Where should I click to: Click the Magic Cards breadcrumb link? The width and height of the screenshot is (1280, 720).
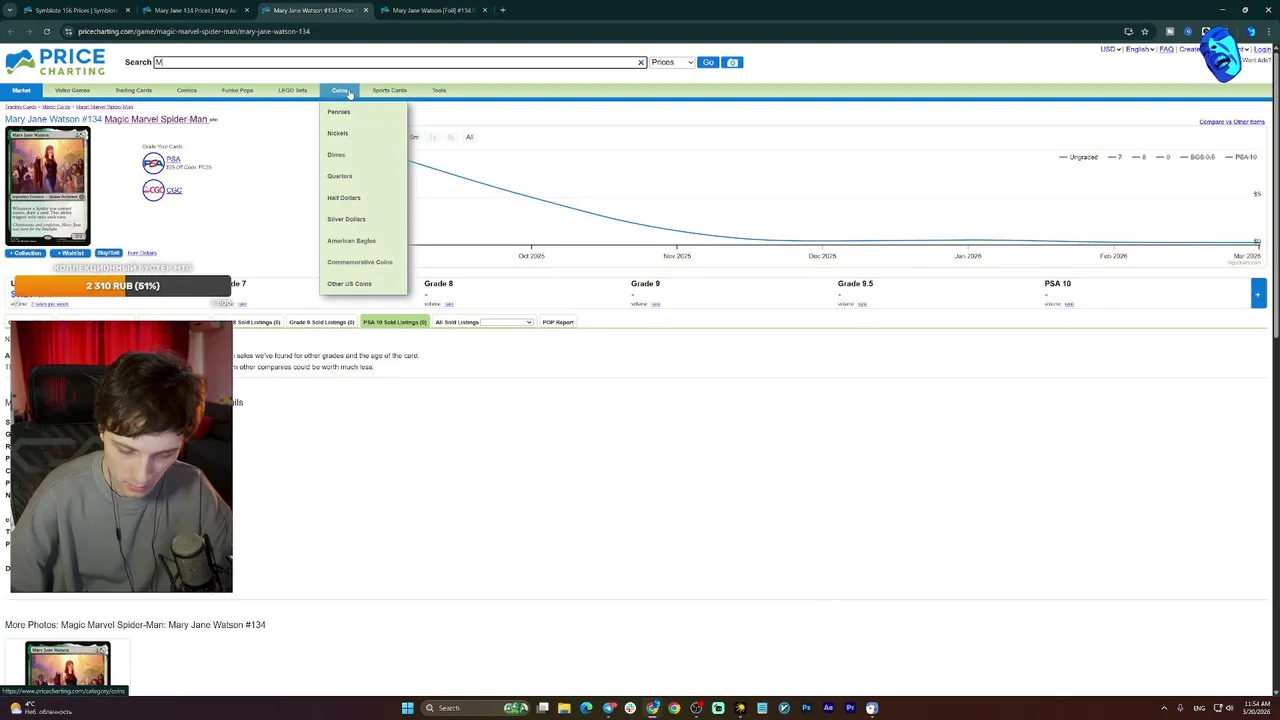56,107
